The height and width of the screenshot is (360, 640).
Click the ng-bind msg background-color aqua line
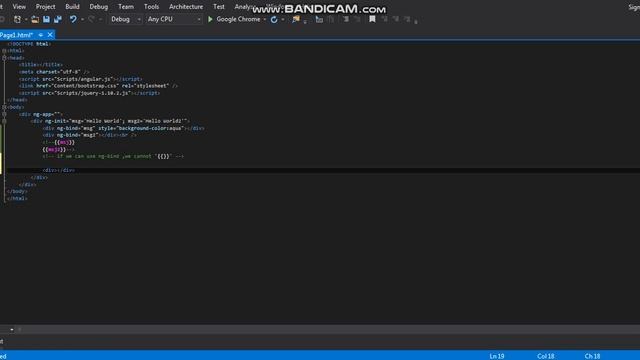[x=123, y=128]
